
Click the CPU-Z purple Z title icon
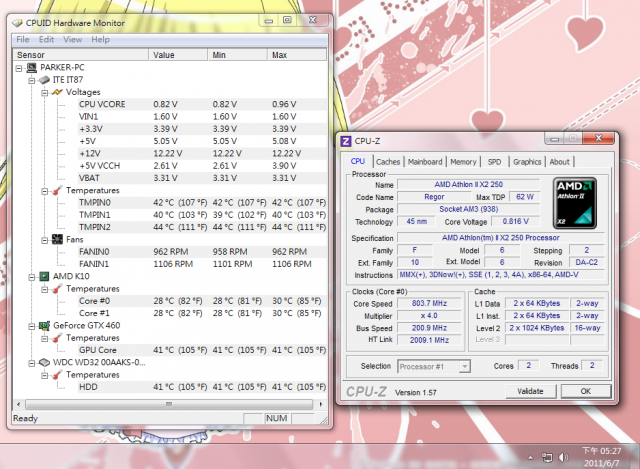tap(345, 141)
